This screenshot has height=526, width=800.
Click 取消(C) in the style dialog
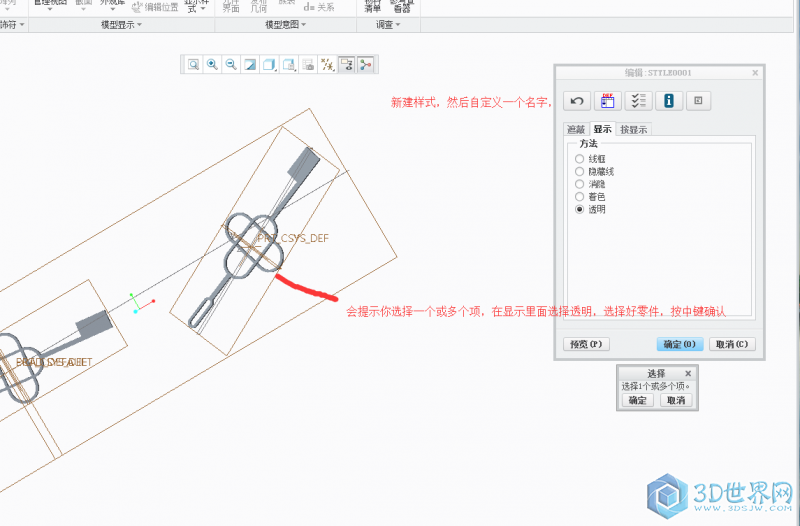coord(732,344)
